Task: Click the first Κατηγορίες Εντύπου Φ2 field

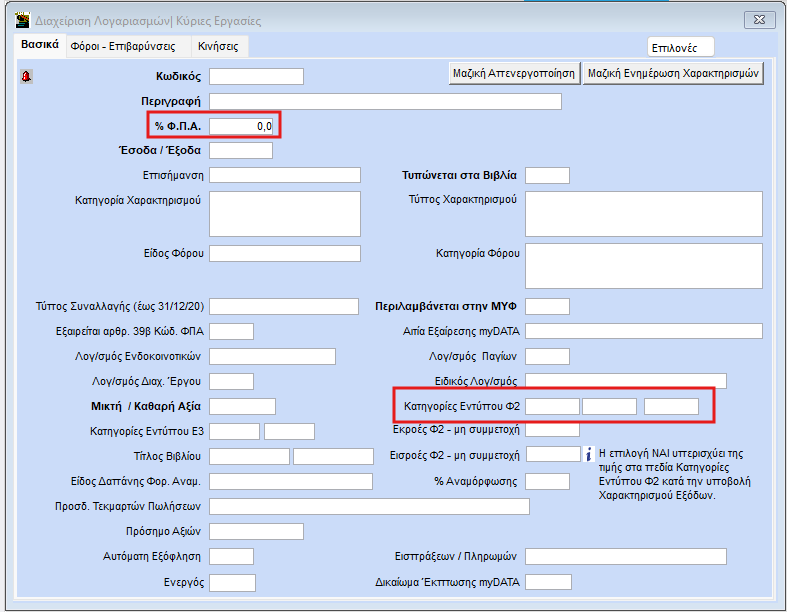Action: tap(552, 406)
